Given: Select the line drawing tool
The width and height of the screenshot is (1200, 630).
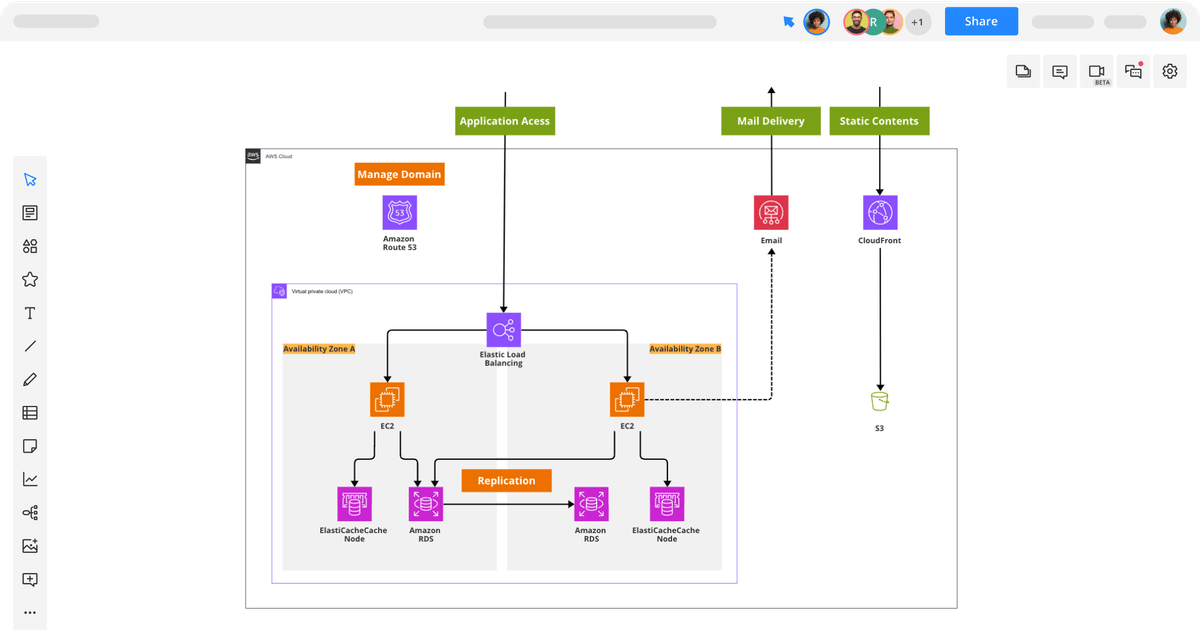Looking at the screenshot, I should 30,346.
